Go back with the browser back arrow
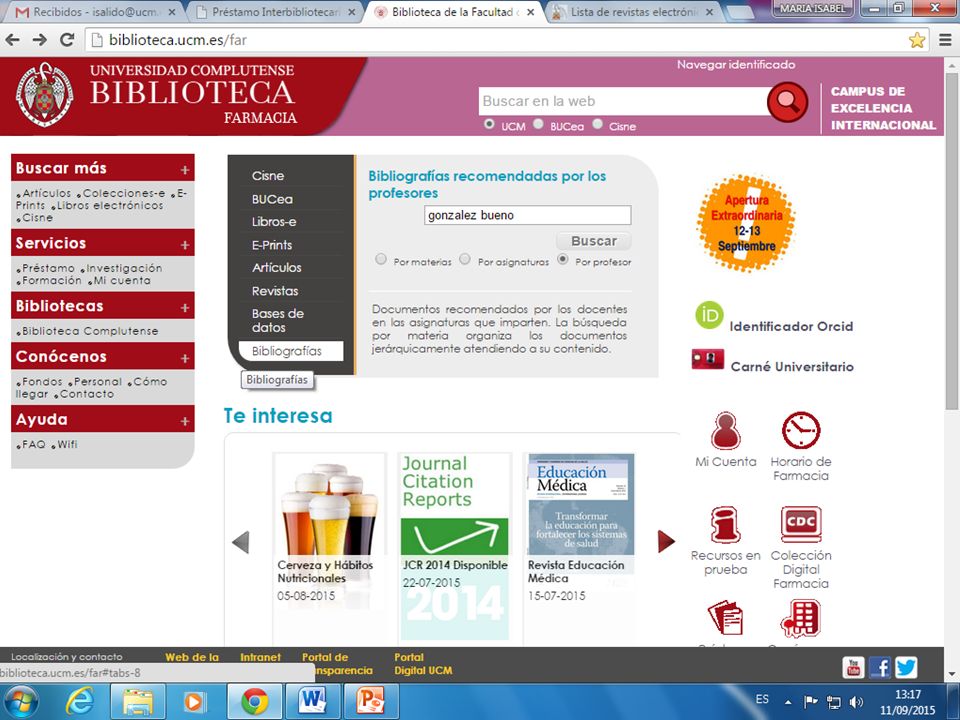 point(13,40)
